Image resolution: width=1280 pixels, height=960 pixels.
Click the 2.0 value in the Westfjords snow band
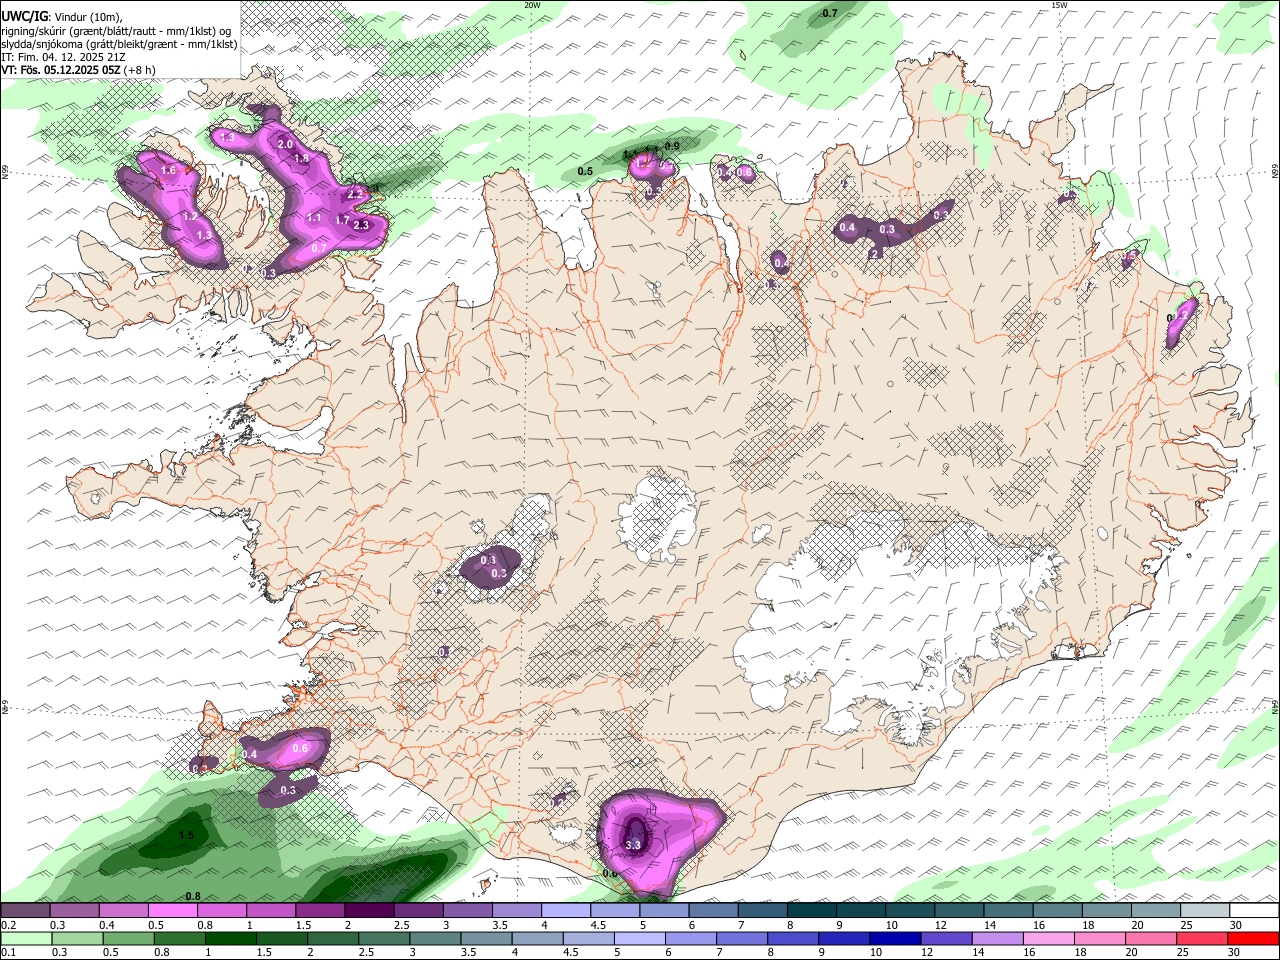(285, 144)
